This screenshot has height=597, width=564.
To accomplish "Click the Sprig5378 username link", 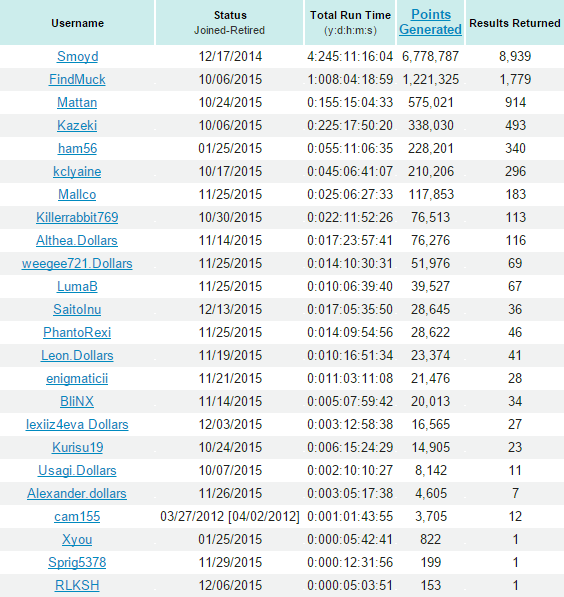I will (77, 563).
